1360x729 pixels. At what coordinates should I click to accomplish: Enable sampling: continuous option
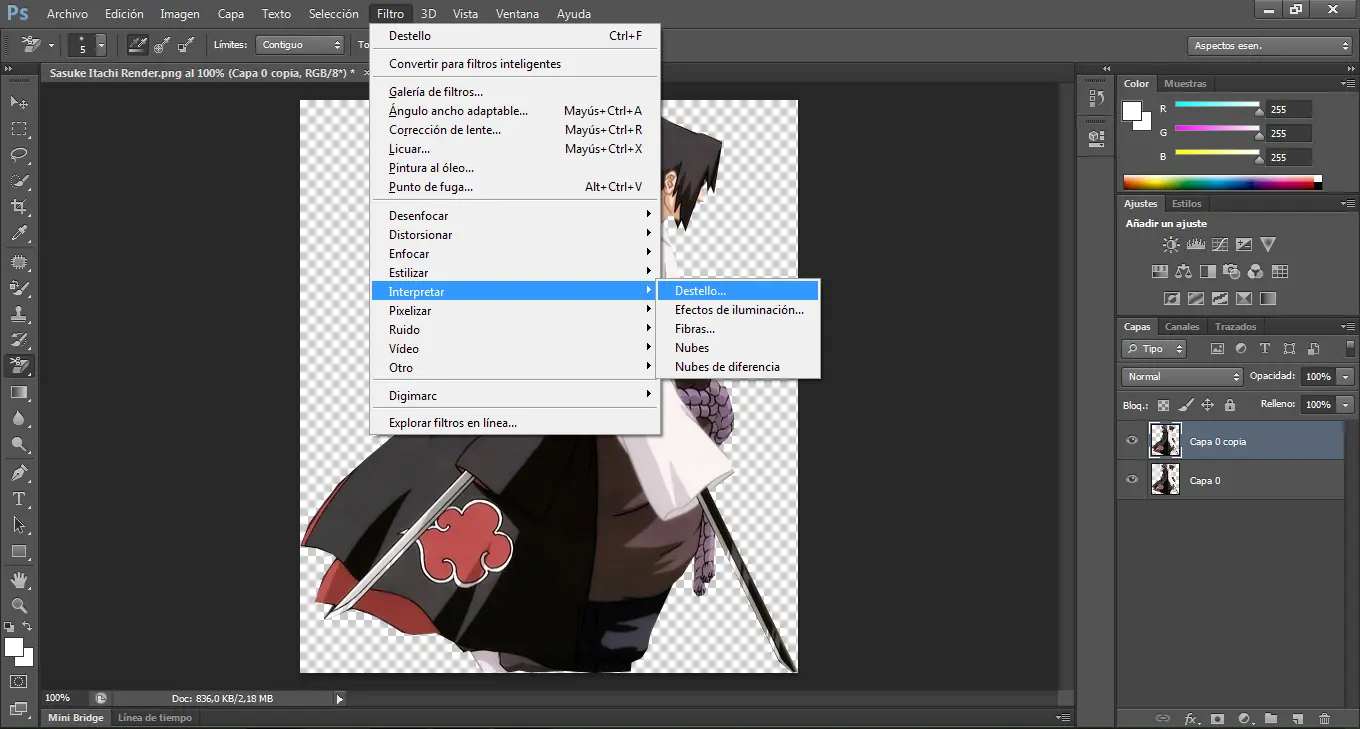click(137, 45)
